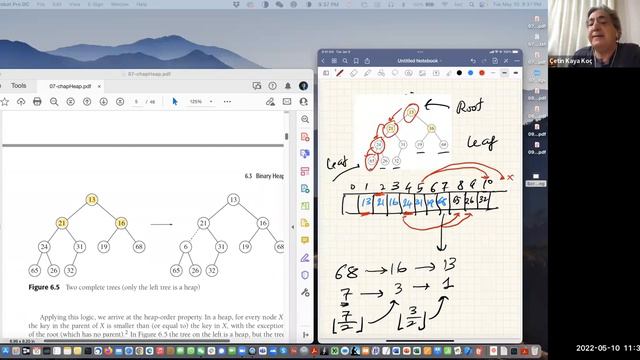Open the Protect shield tool in right pane
The height and width of the screenshot is (360, 640).
click(305, 275)
